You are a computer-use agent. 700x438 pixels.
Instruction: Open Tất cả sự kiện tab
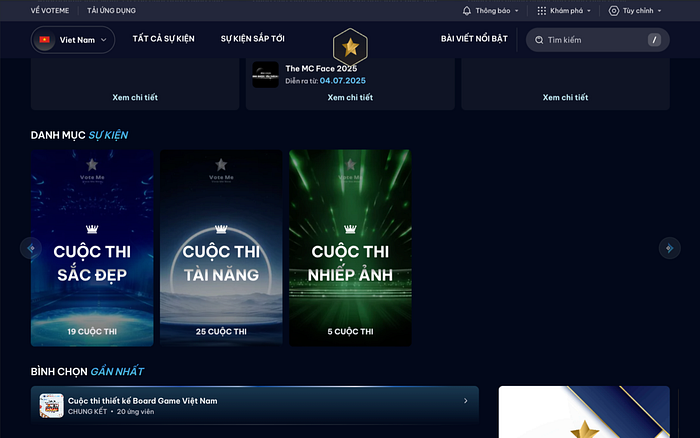163,39
